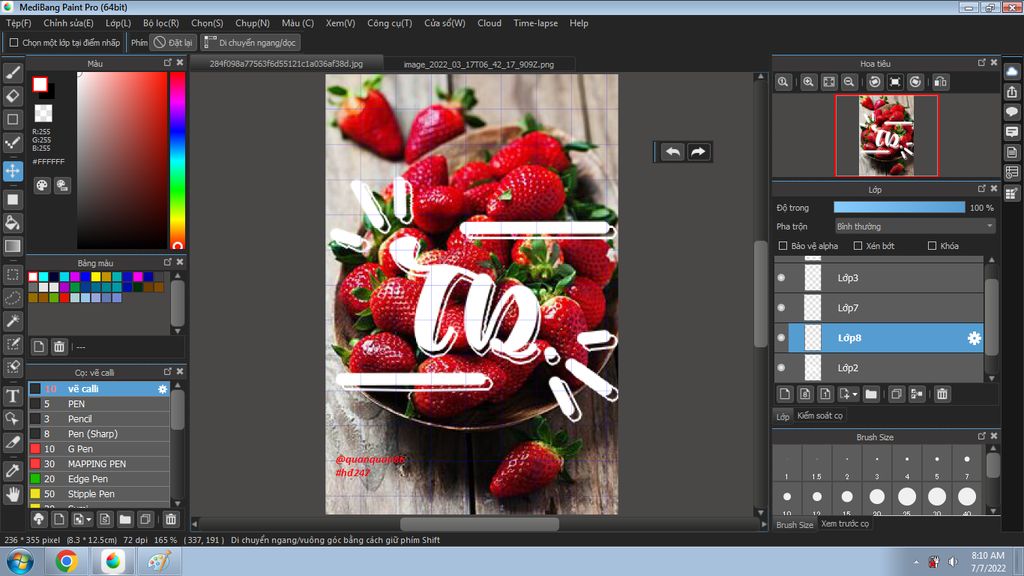The image size is (1024, 576).
Task: Add a layer folder in layer panel
Action: [871, 394]
